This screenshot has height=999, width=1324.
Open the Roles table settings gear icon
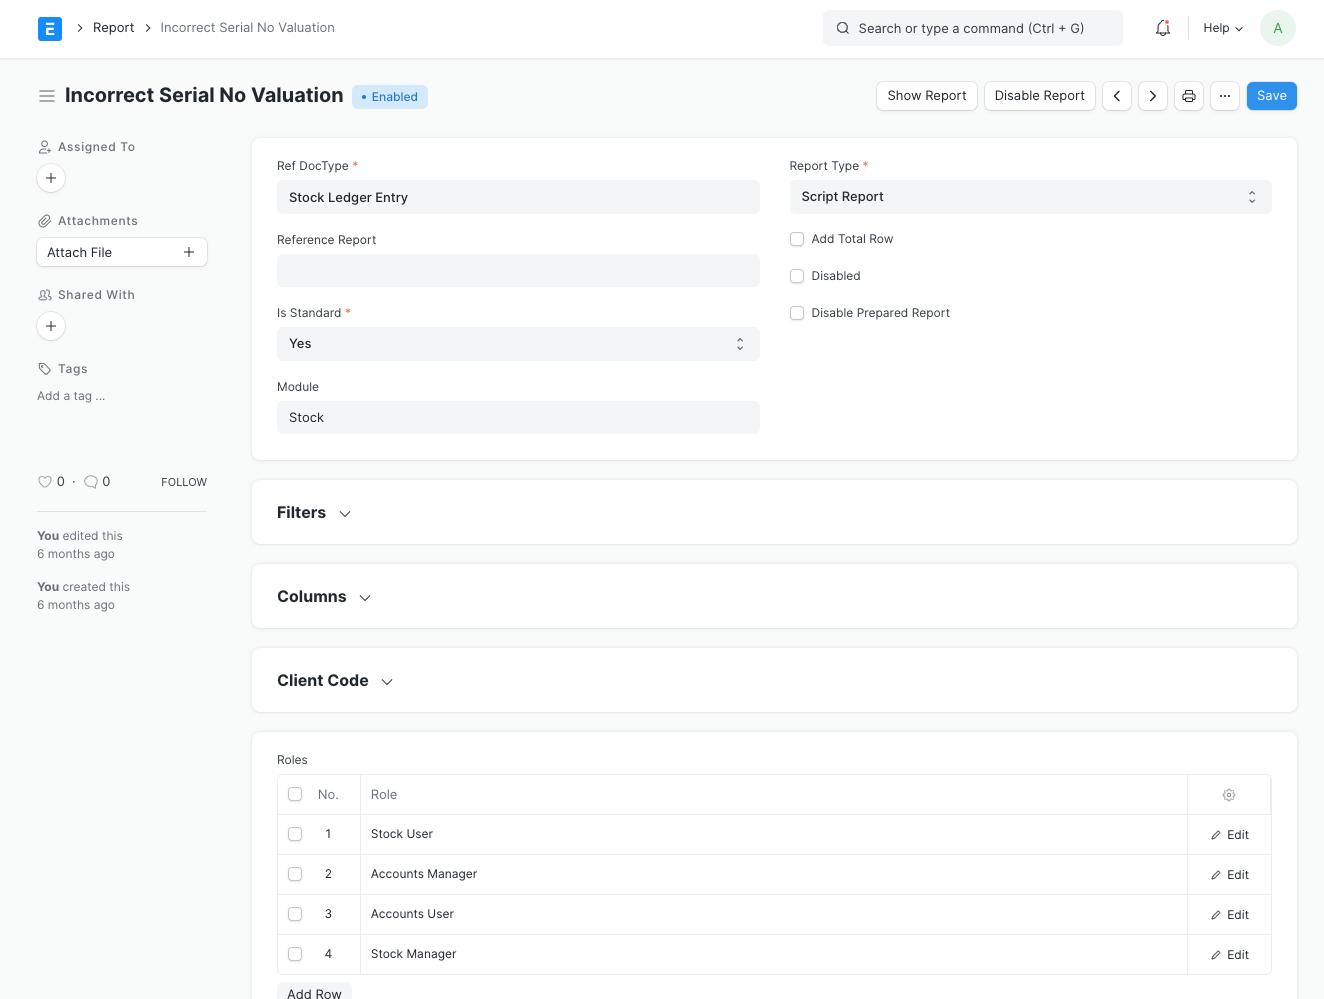(x=1229, y=794)
